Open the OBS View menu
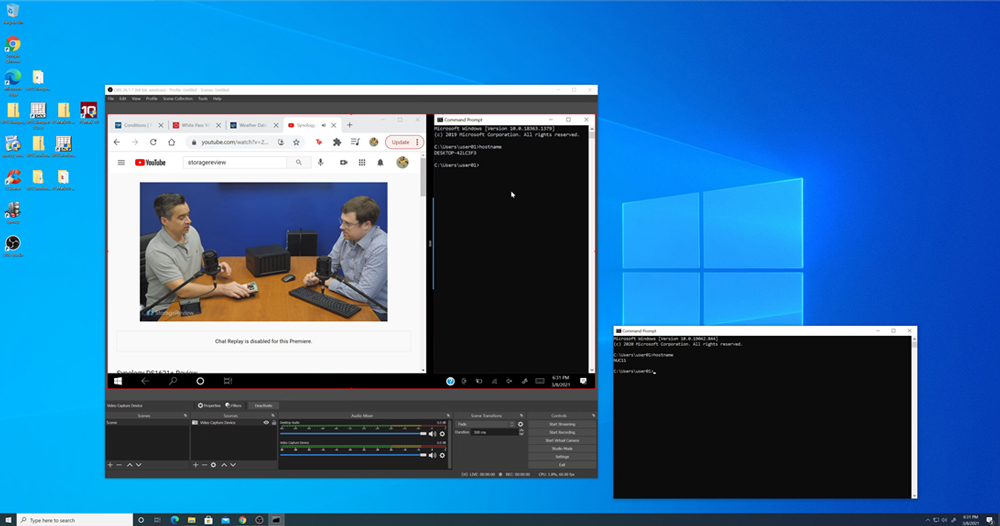1000x526 pixels. tap(136, 99)
